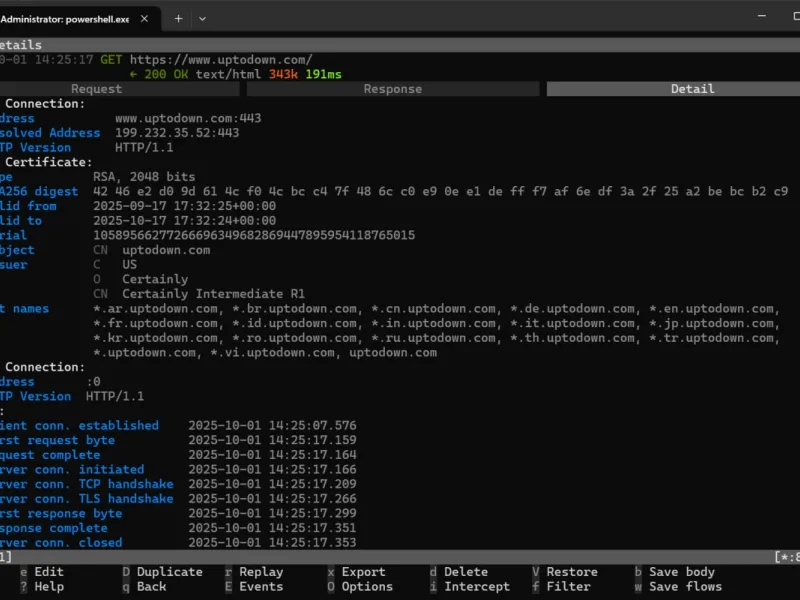
Task: Click the Back command in footer
Action: click(x=152, y=587)
